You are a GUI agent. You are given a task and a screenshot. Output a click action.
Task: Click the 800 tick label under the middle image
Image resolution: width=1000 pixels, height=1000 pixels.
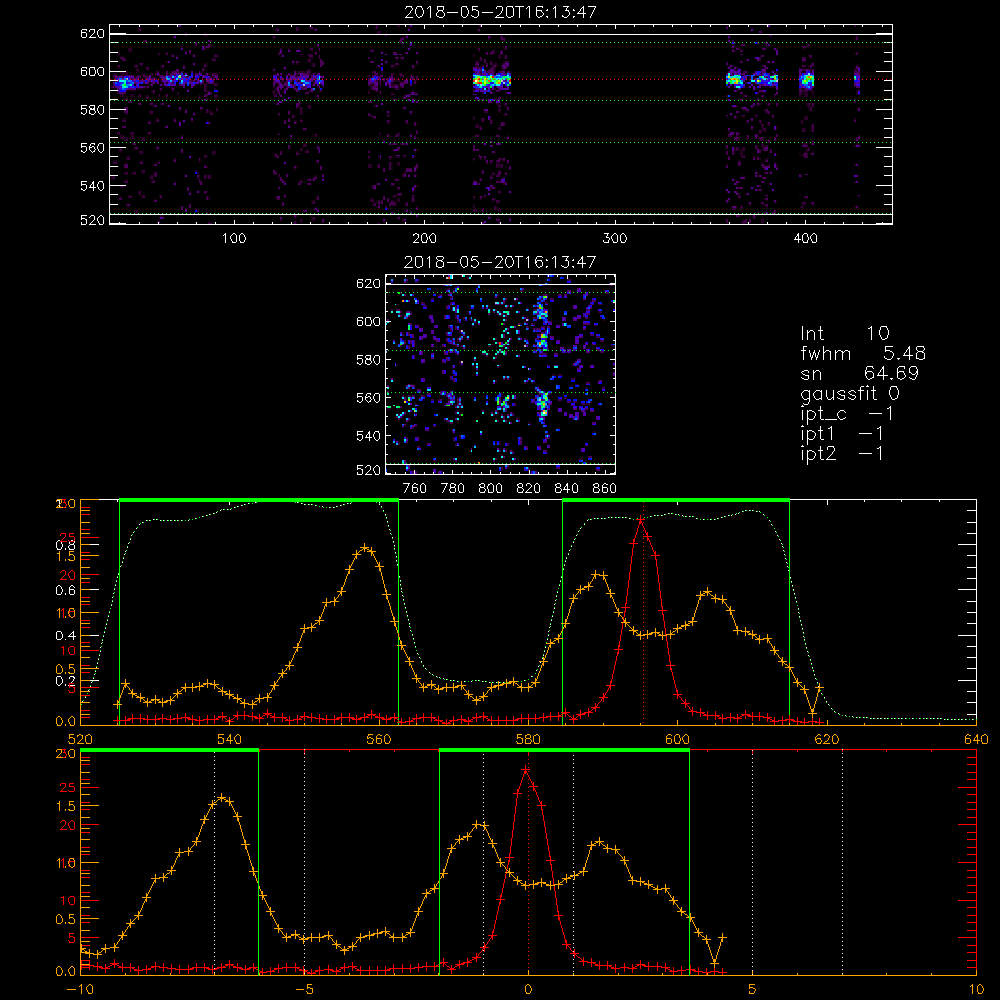pos(490,489)
